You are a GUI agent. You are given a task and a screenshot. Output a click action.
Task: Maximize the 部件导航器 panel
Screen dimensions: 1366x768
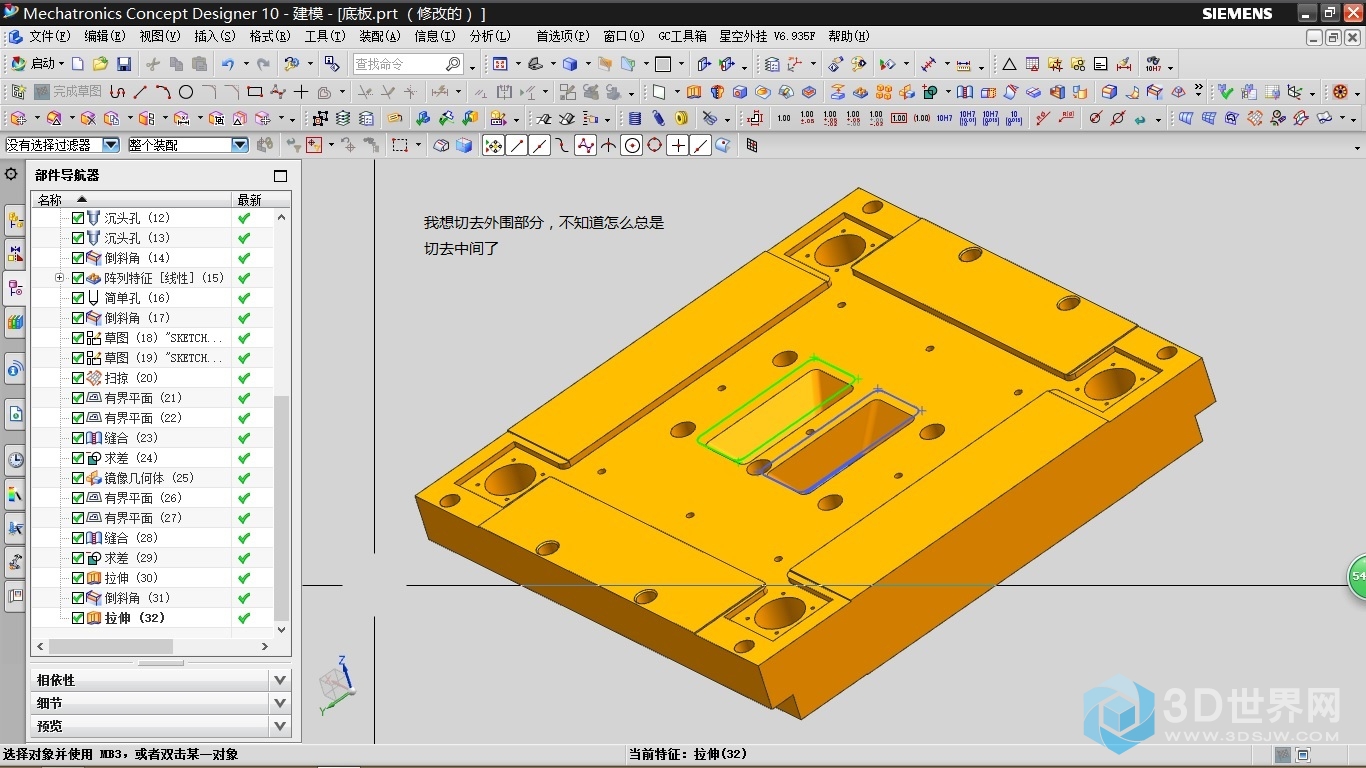click(x=280, y=175)
